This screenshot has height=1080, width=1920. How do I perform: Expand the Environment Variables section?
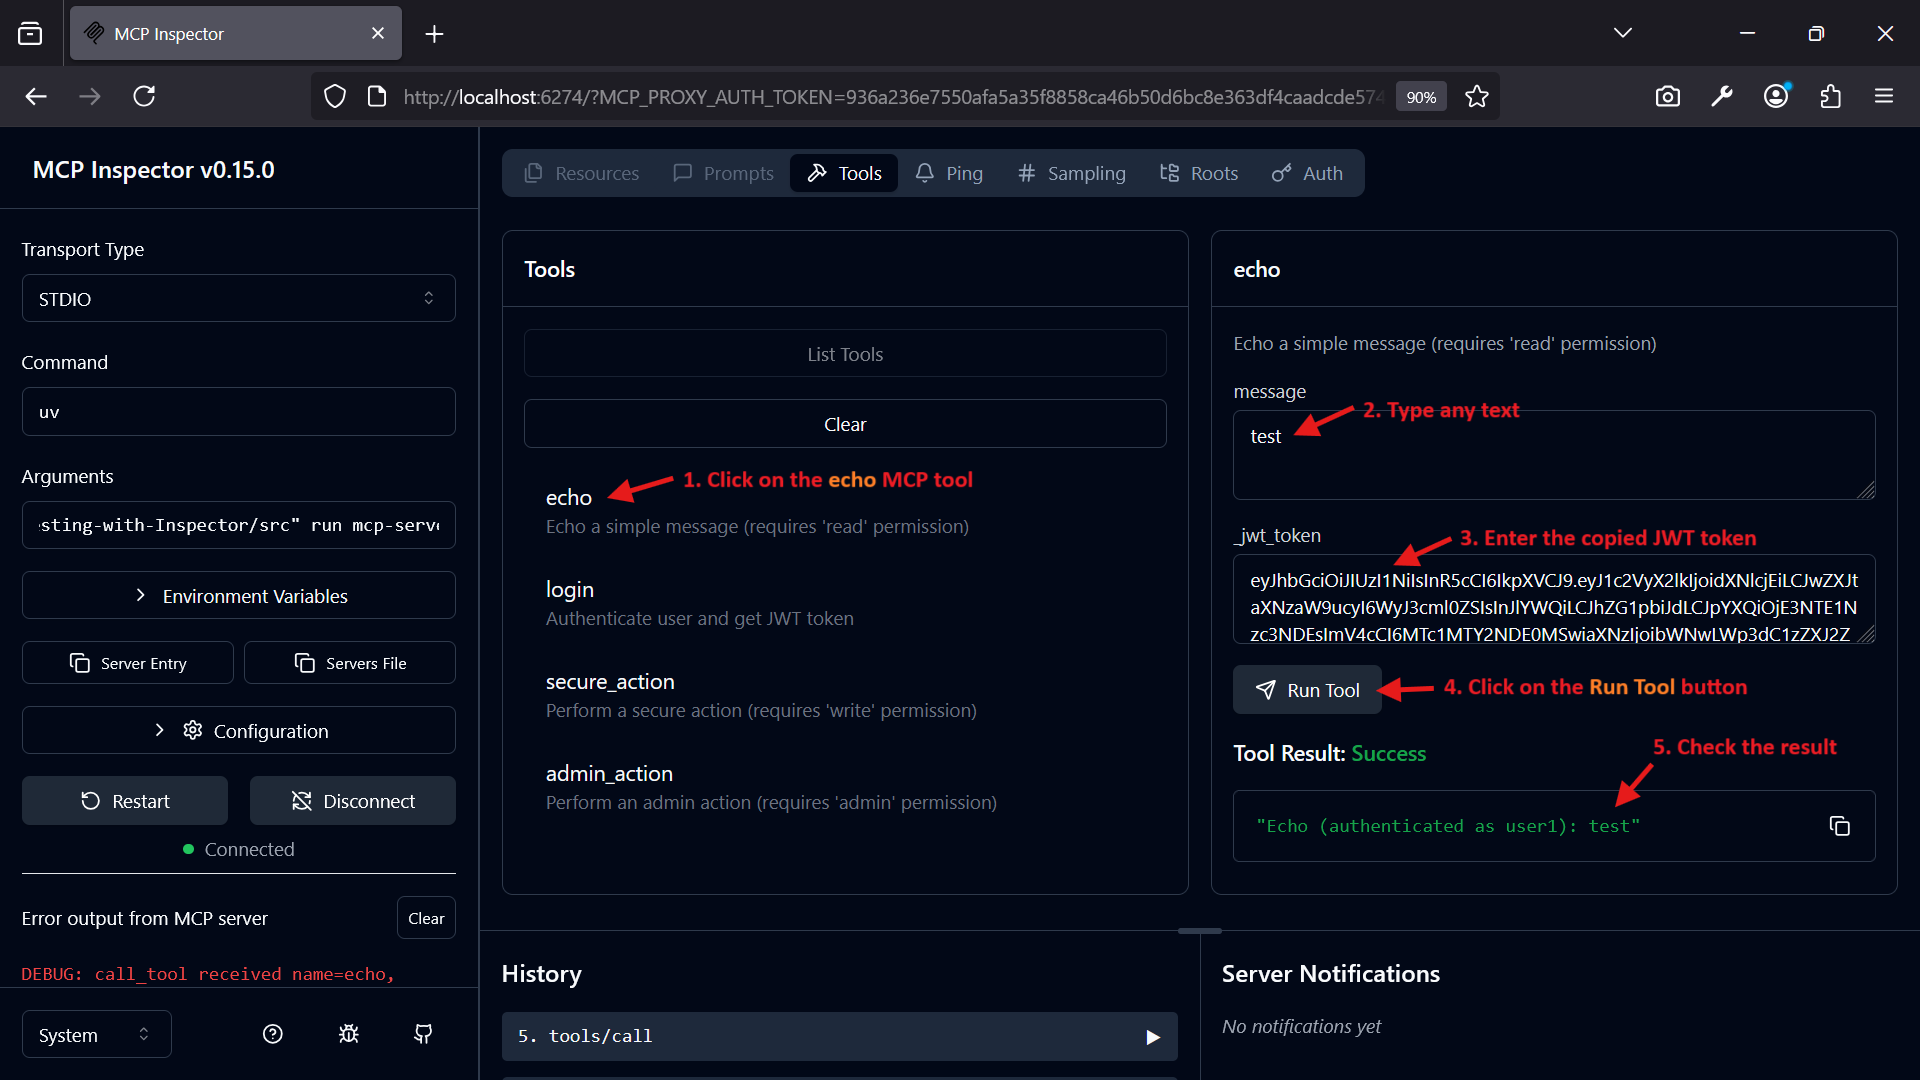point(239,595)
